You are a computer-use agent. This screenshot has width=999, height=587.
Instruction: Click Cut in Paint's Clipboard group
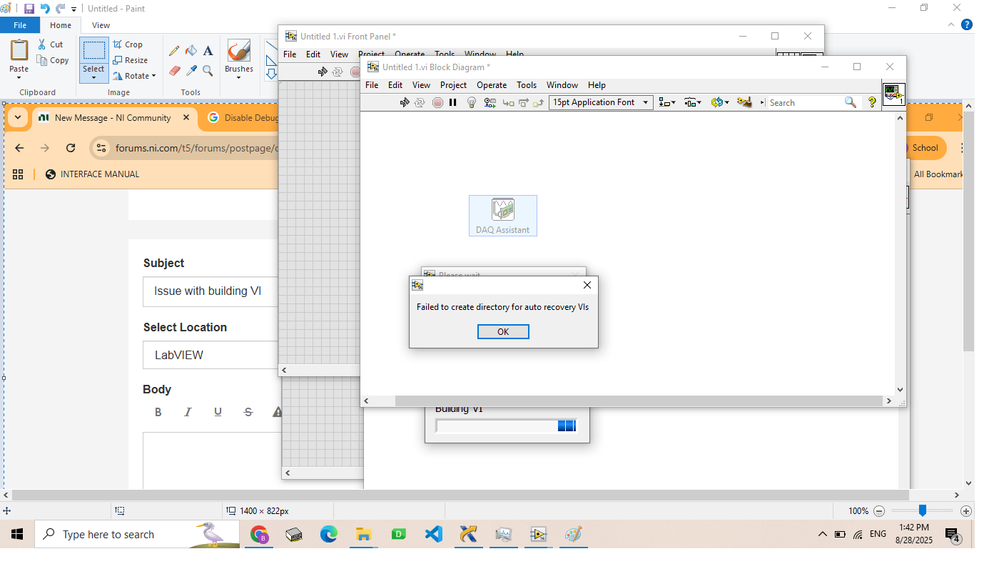50,44
